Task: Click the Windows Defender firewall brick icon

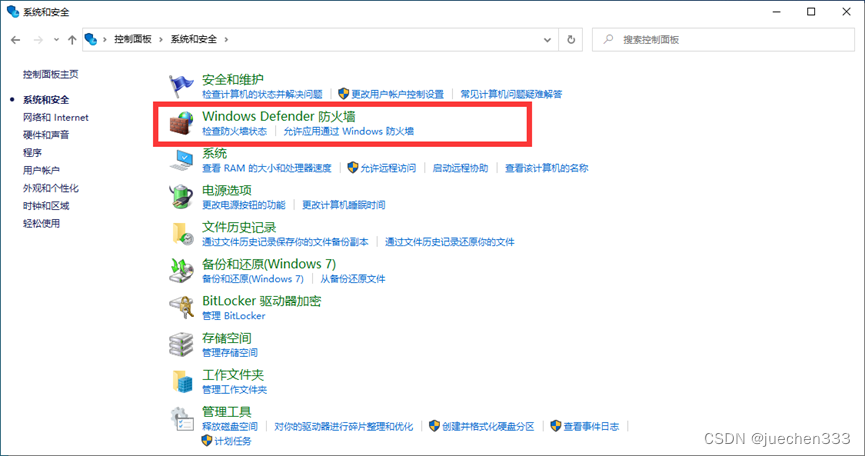Action: [x=181, y=124]
